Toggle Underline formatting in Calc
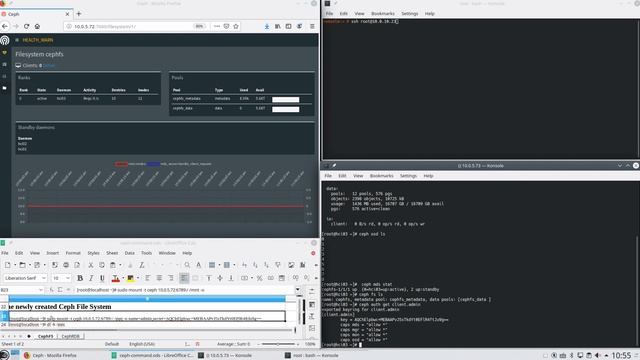The image size is (640, 360). [x=102, y=278]
